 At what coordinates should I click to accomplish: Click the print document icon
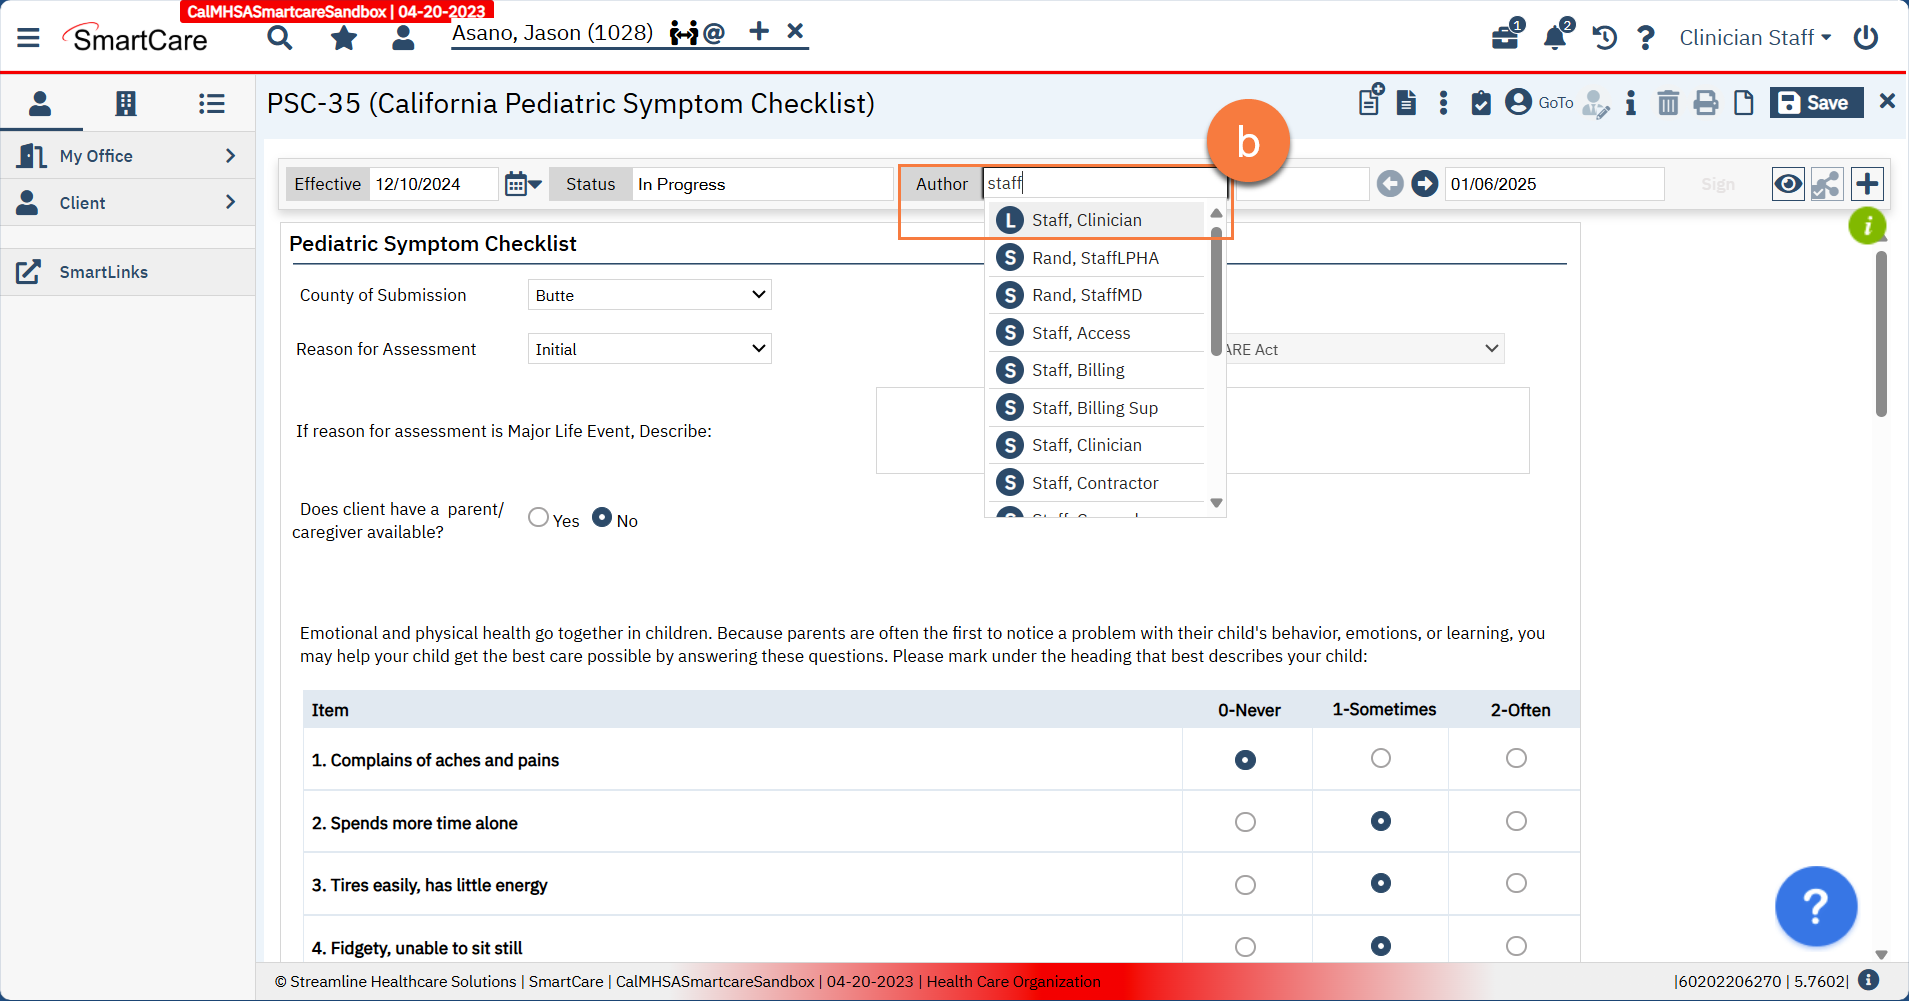point(1706,103)
